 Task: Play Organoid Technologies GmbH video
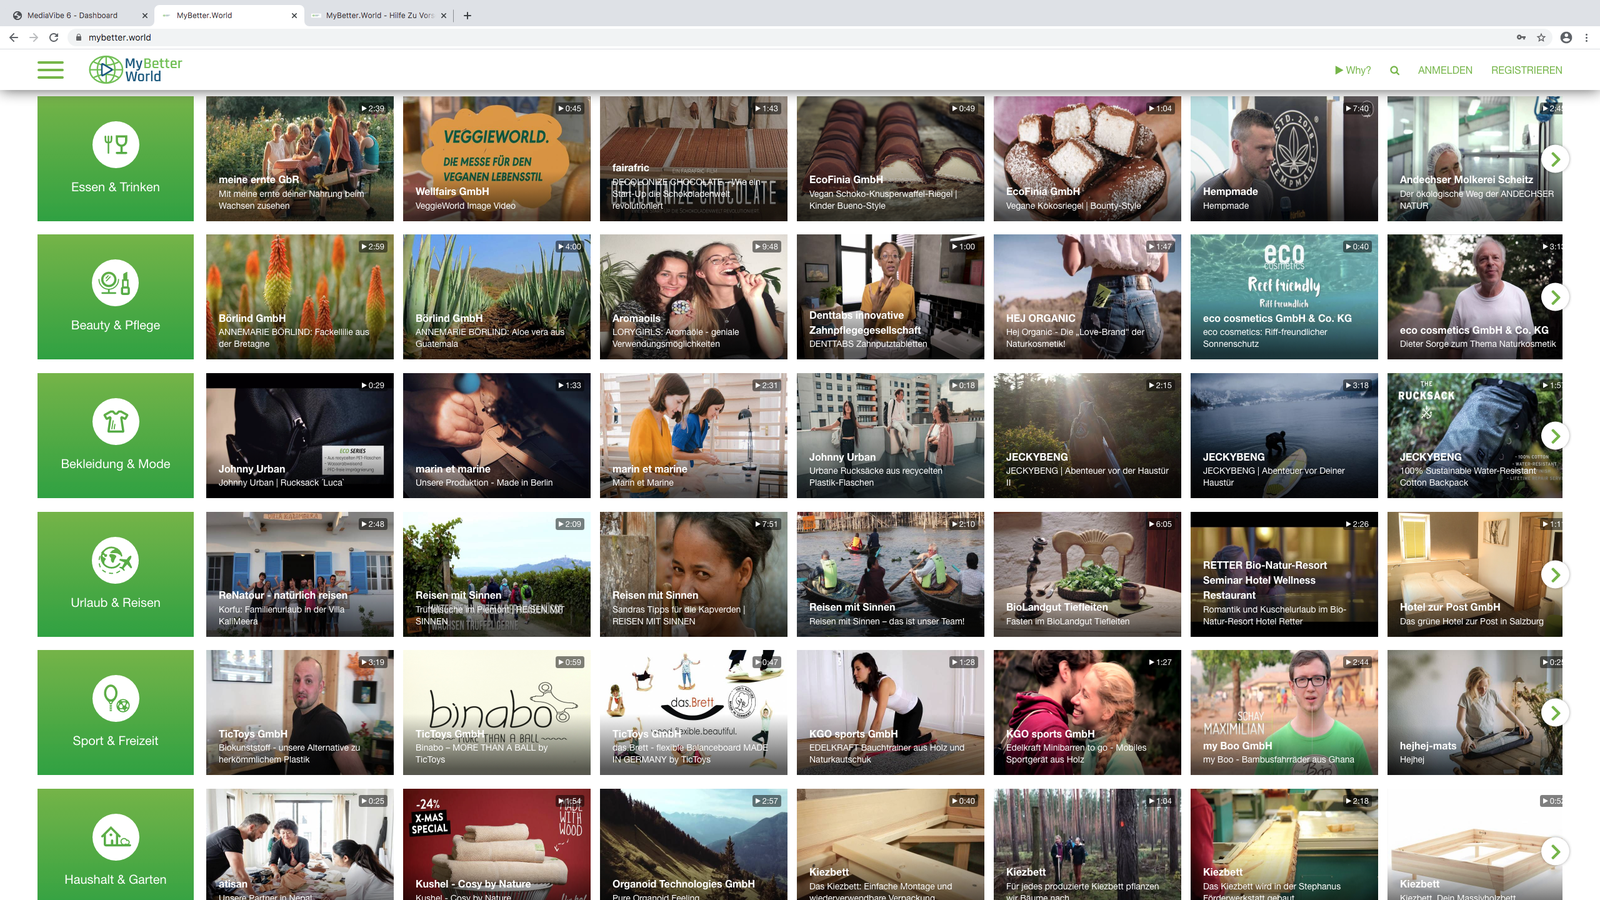(x=693, y=845)
